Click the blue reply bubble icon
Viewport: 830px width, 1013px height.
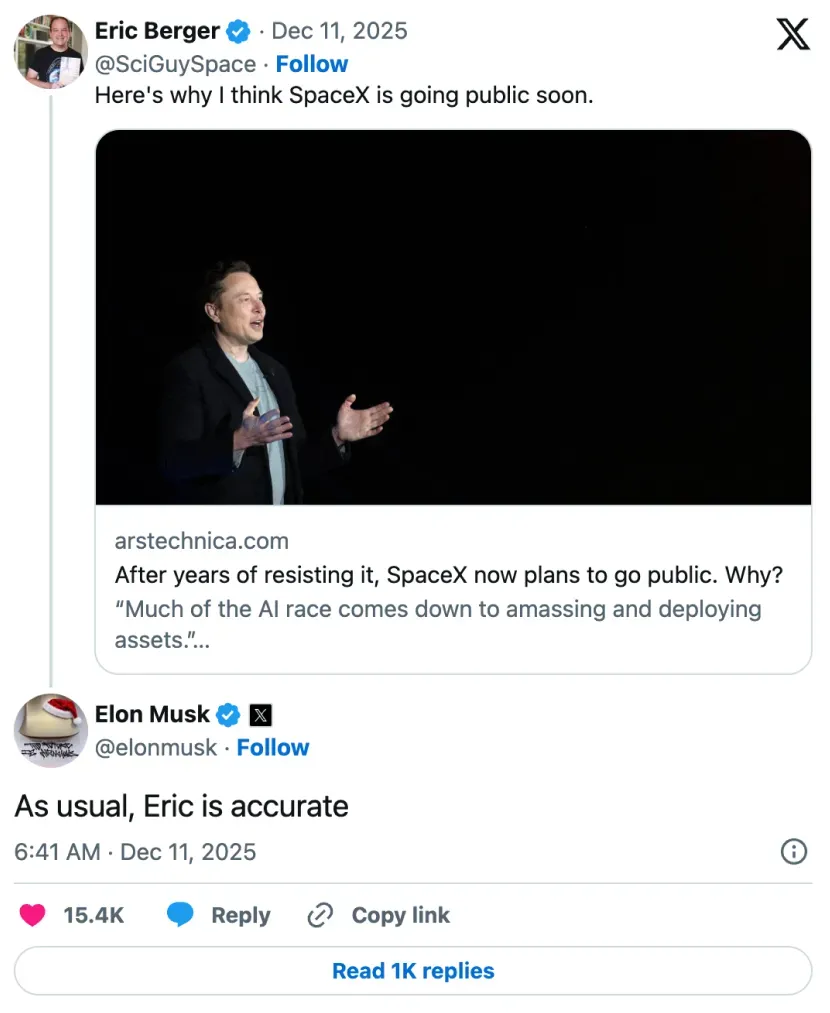click(x=180, y=915)
